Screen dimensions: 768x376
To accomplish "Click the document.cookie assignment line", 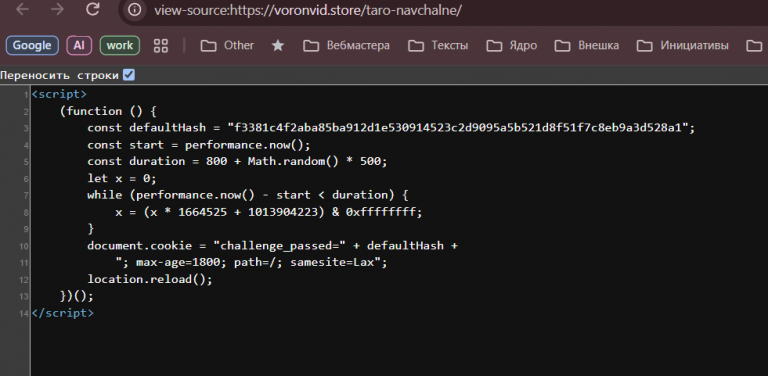I will tap(272, 246).
